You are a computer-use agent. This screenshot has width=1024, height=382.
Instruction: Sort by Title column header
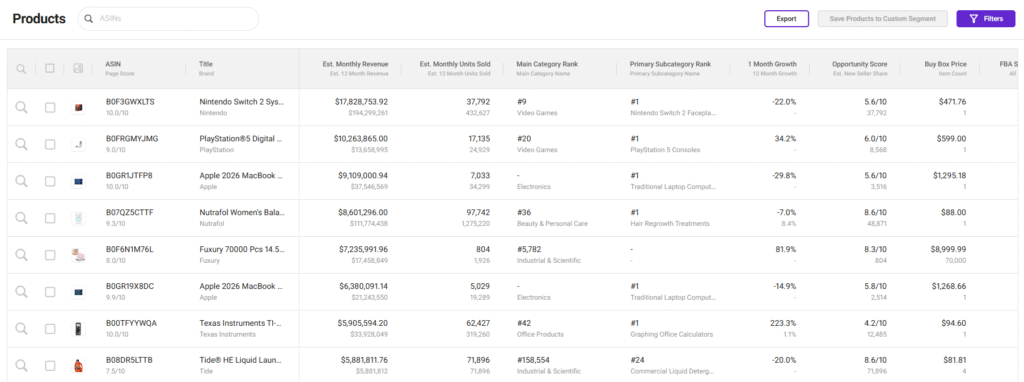(206, 64)
